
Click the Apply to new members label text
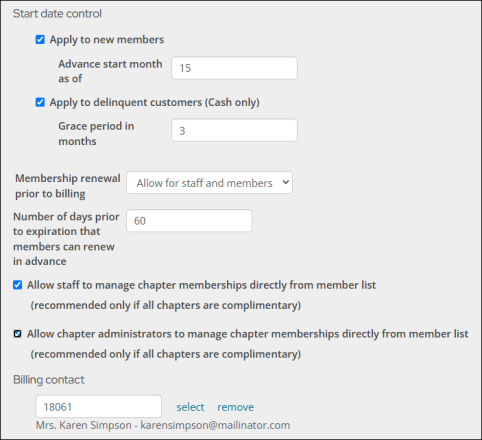[107, 40]
